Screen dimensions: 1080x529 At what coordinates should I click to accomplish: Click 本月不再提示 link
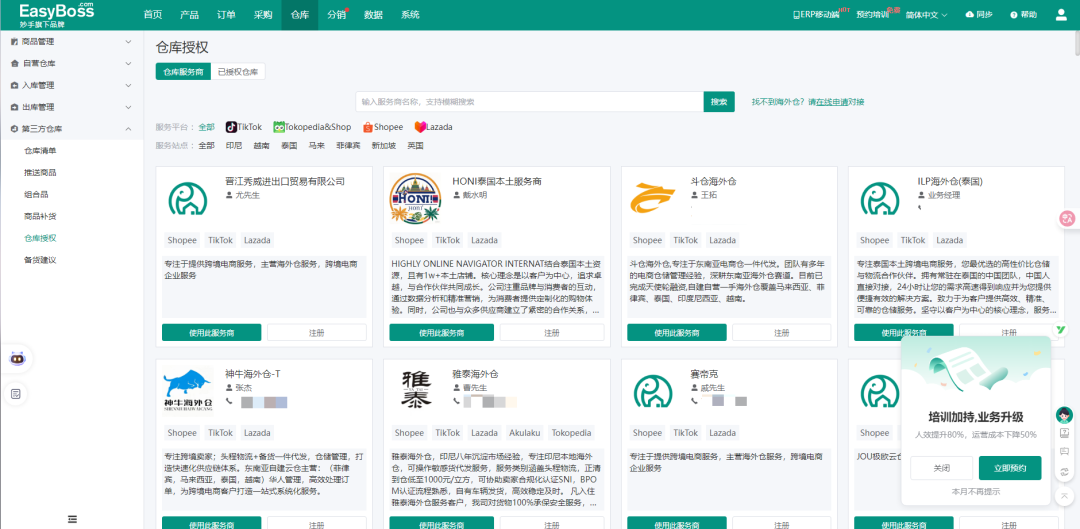point(975,492)
